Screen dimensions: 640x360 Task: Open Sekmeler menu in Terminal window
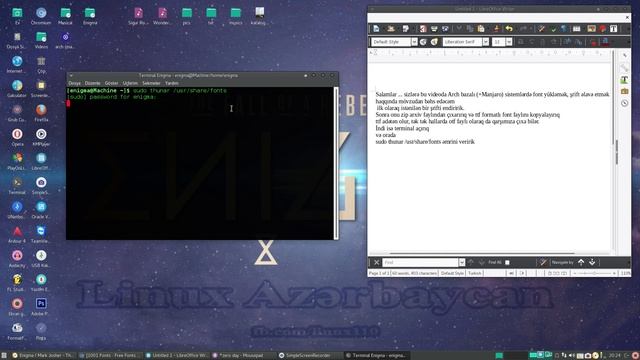pyautogui.click(x=151, y=83)
